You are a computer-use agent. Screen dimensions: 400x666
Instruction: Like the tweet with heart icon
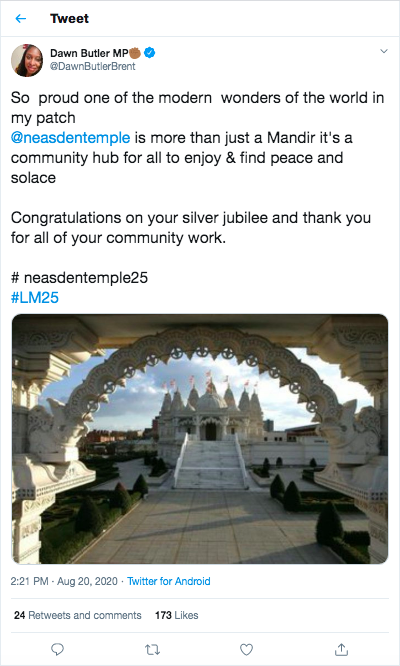tap(246, 649)
